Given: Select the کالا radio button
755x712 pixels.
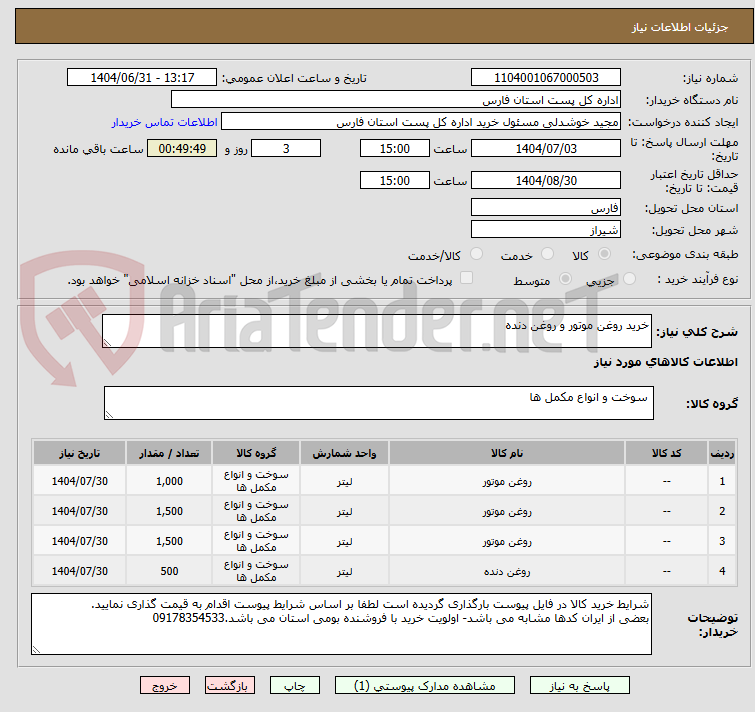Looking at the screenshot, I should click(604, 253).
